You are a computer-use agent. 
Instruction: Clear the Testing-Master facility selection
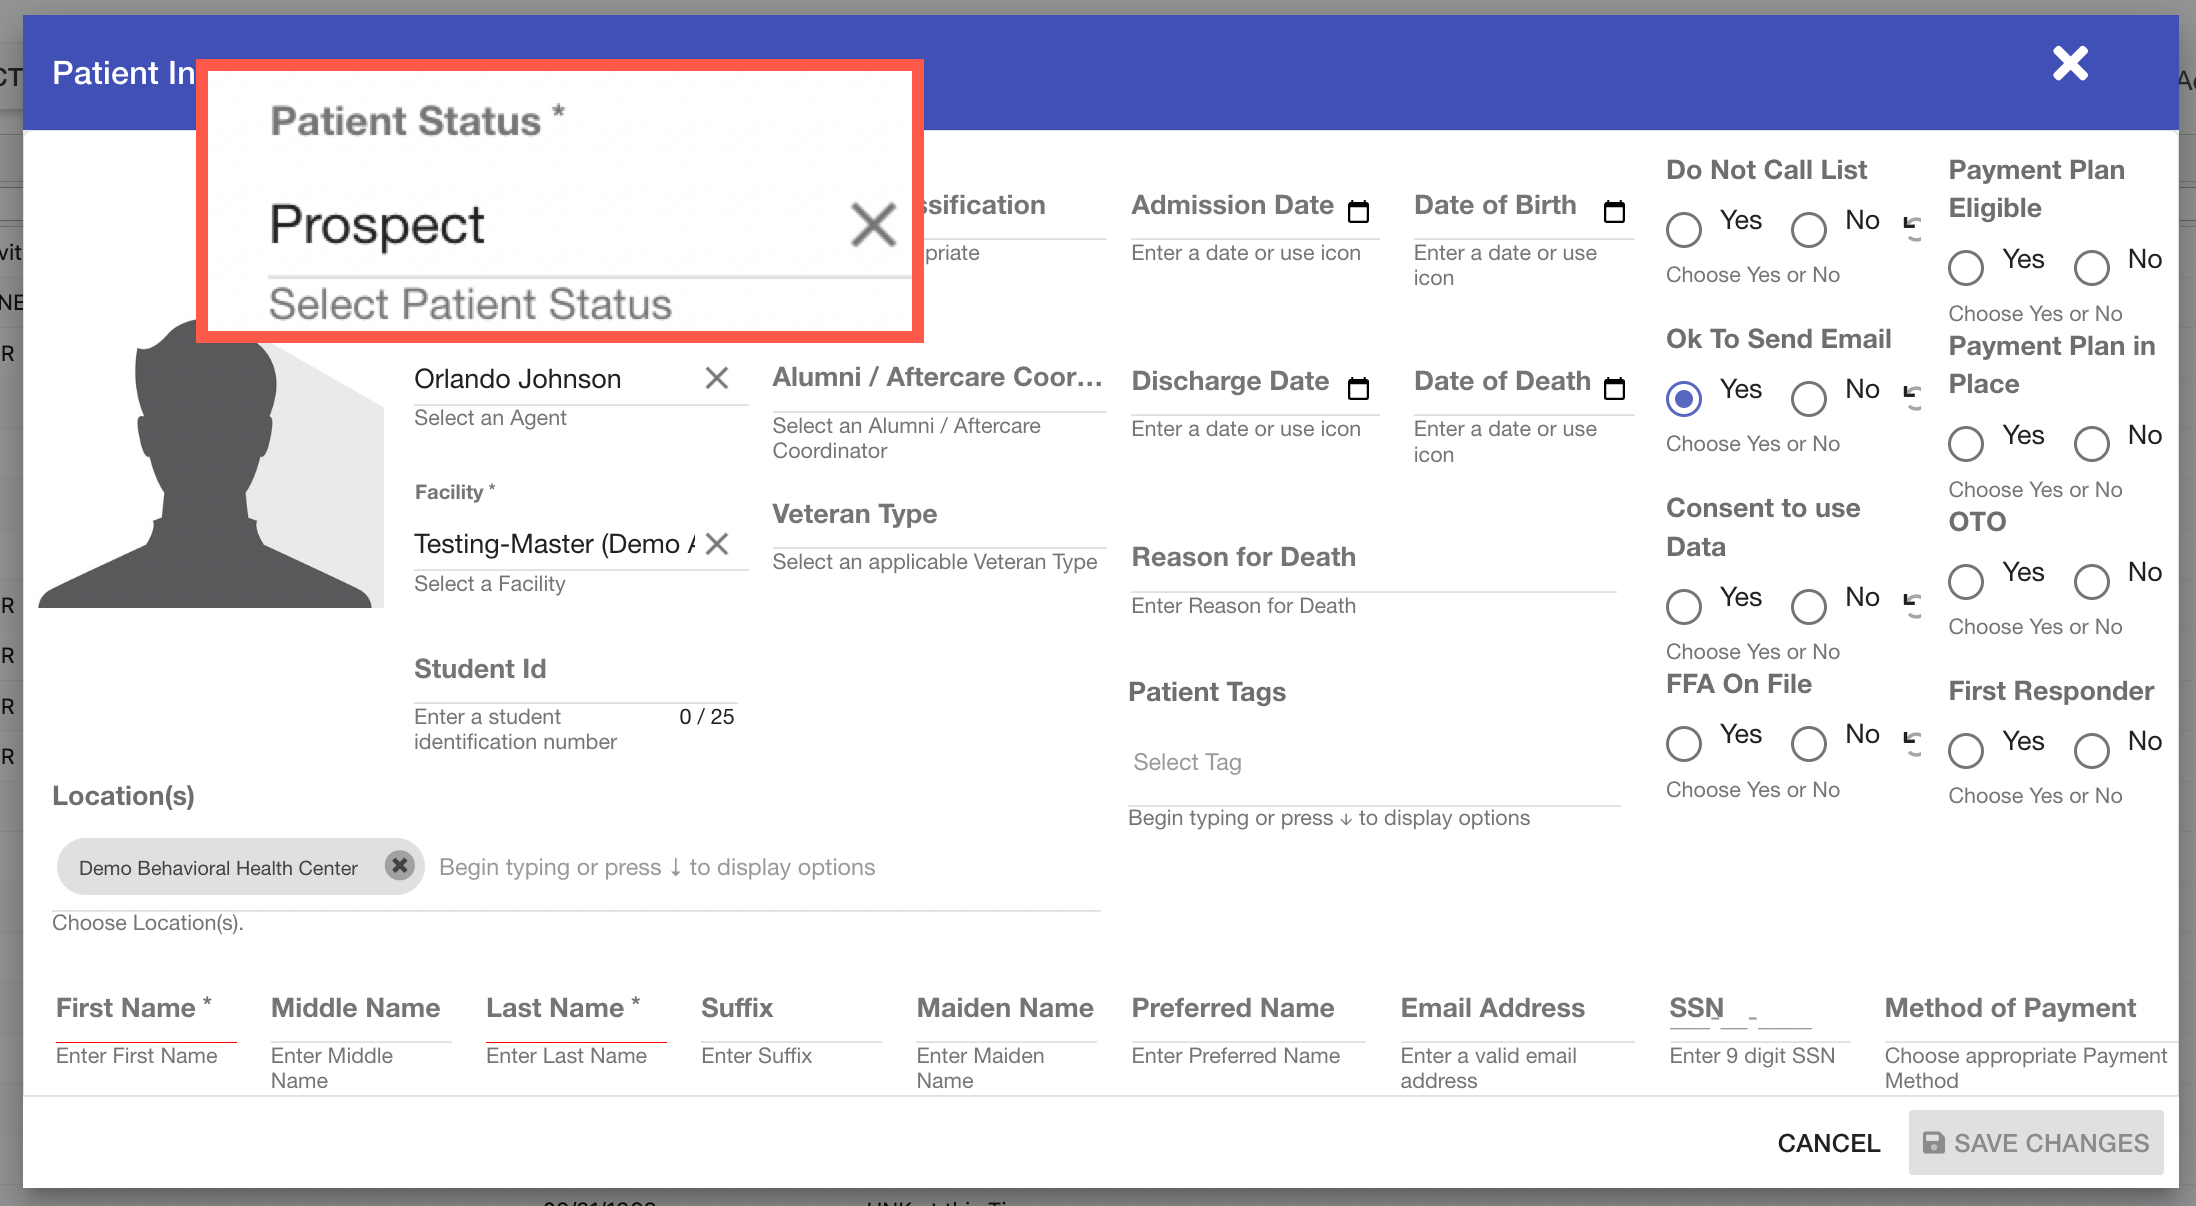[716, 544]
